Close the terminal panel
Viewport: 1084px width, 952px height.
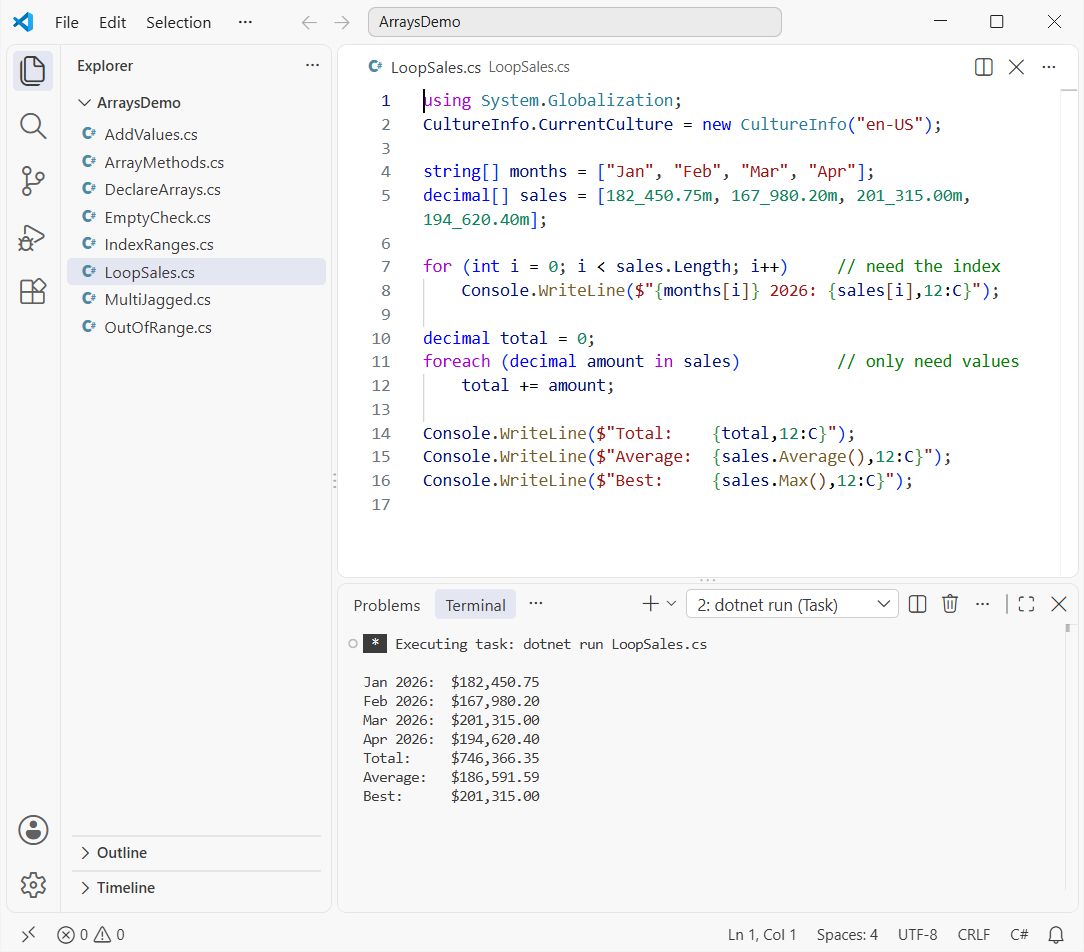(1058, 604)
